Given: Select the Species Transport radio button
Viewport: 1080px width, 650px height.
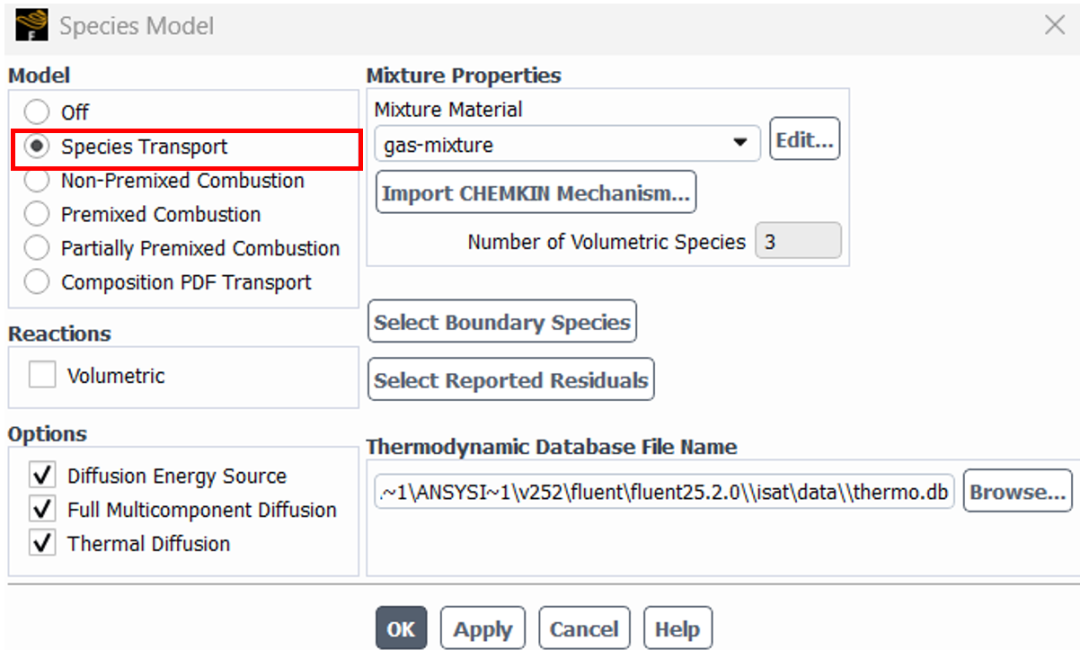Looking at the screenshot, I should 37,146.
